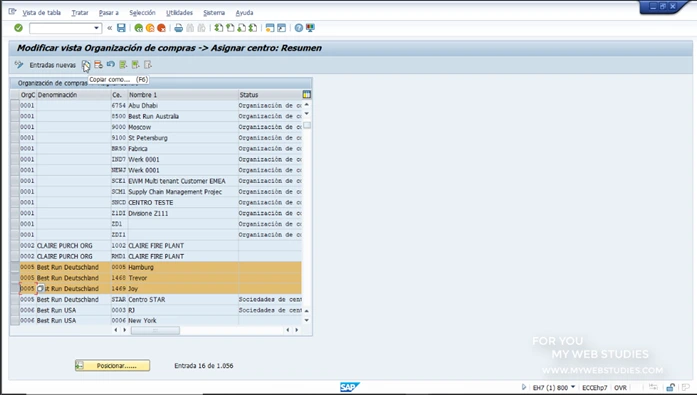Click the horizontal scrollbar thumb
This screenshot has height=395, width=697.
click(x=155, y=330)
